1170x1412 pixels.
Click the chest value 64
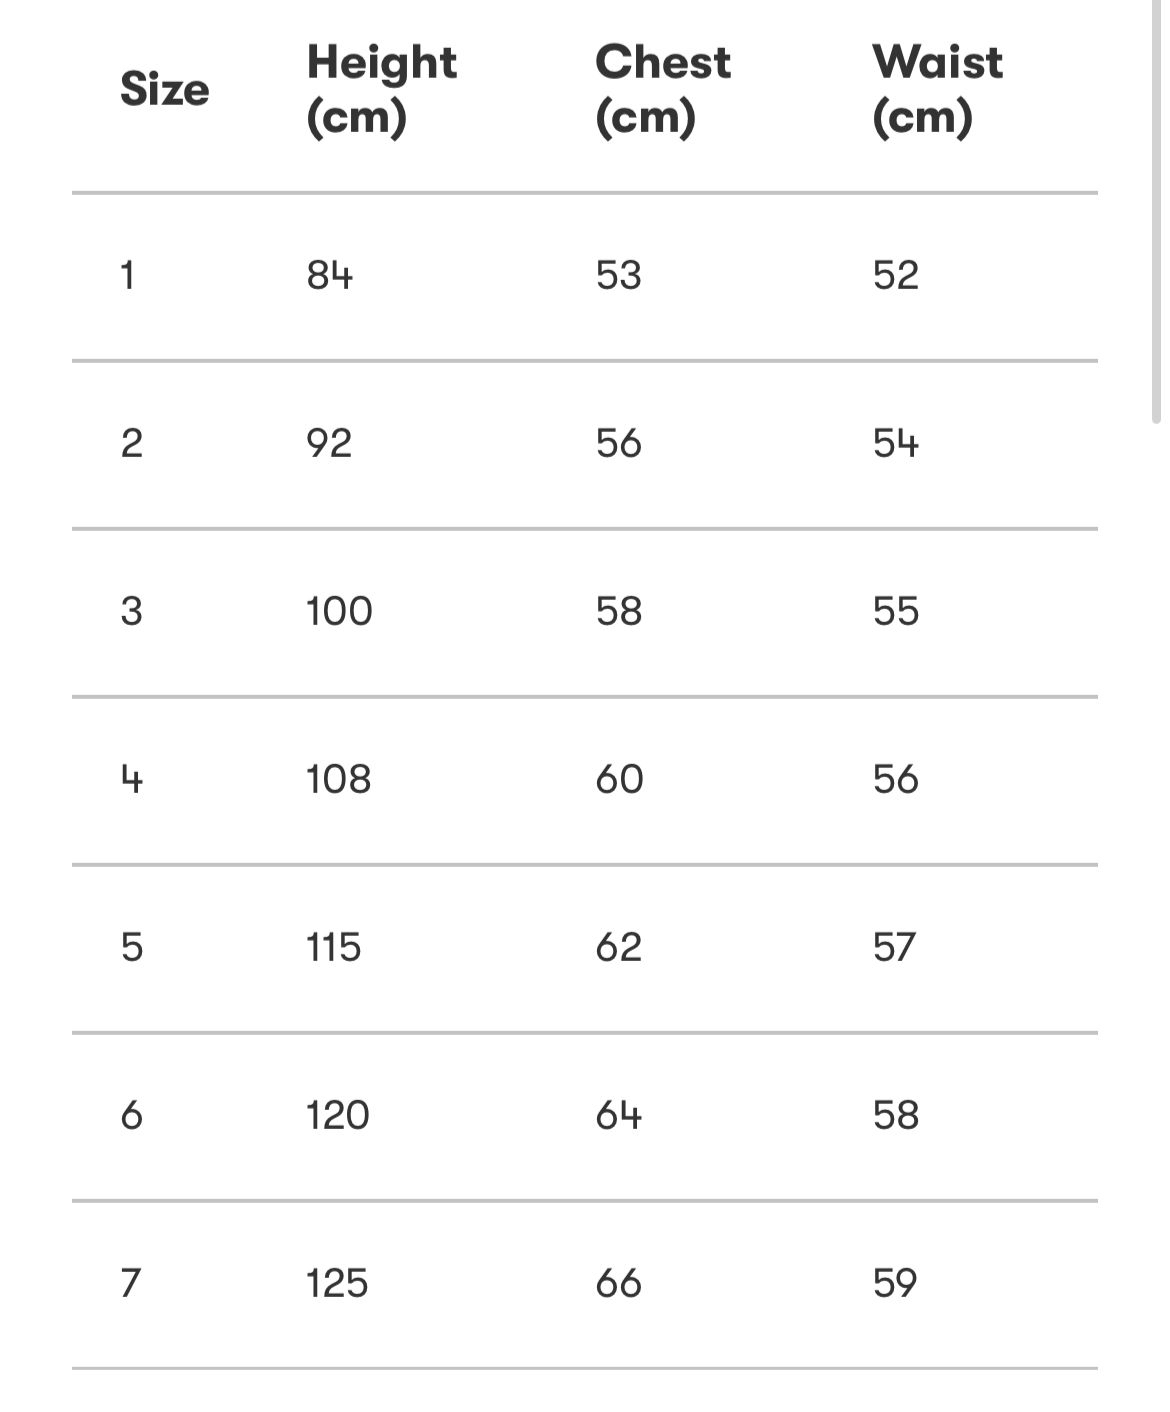coord(619,1115)
